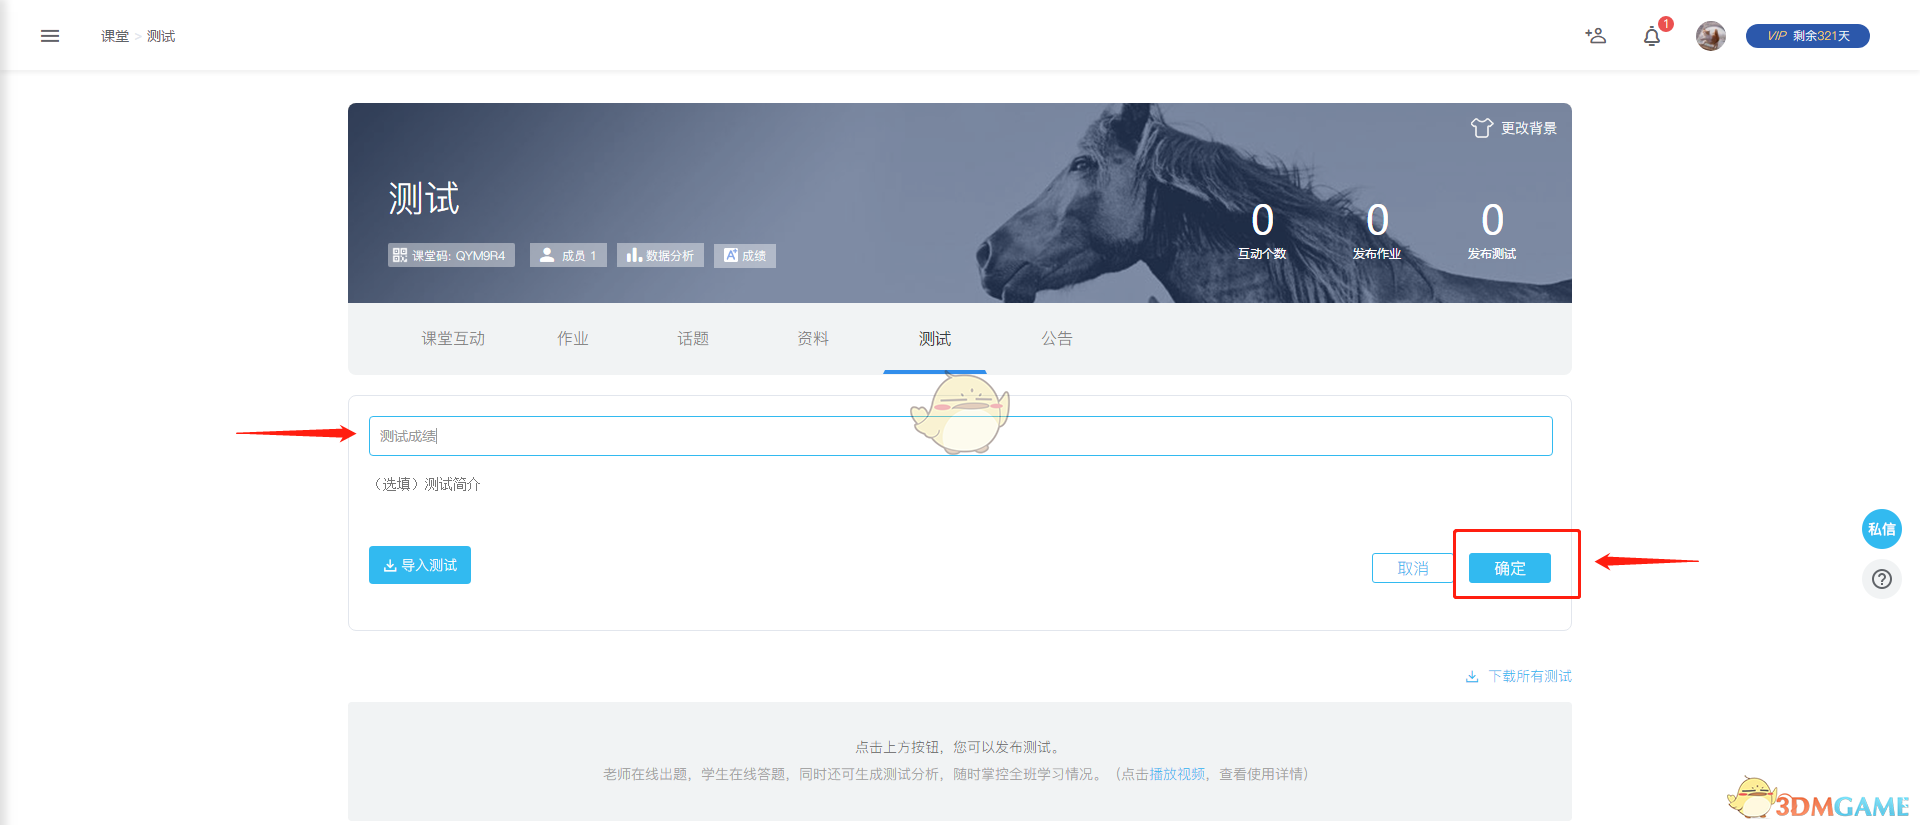Click the 测试 breadcrumb text
1920x825 pixels.
tap(161, 36)
